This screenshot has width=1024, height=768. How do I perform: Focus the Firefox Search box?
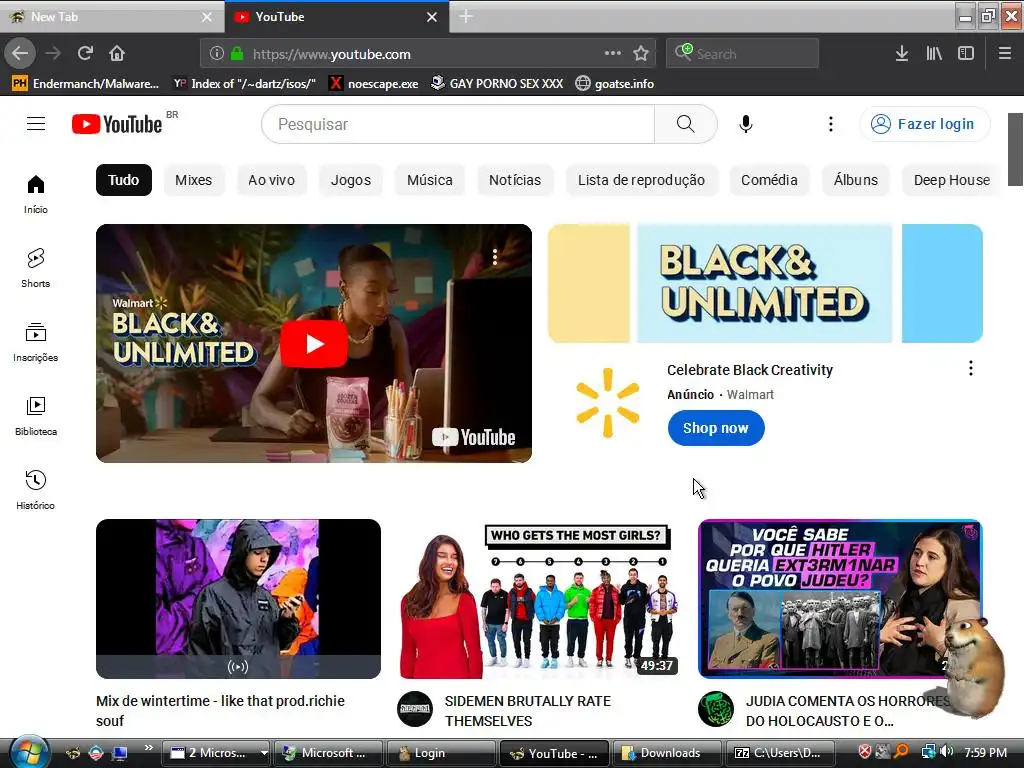tap(743, 54)
